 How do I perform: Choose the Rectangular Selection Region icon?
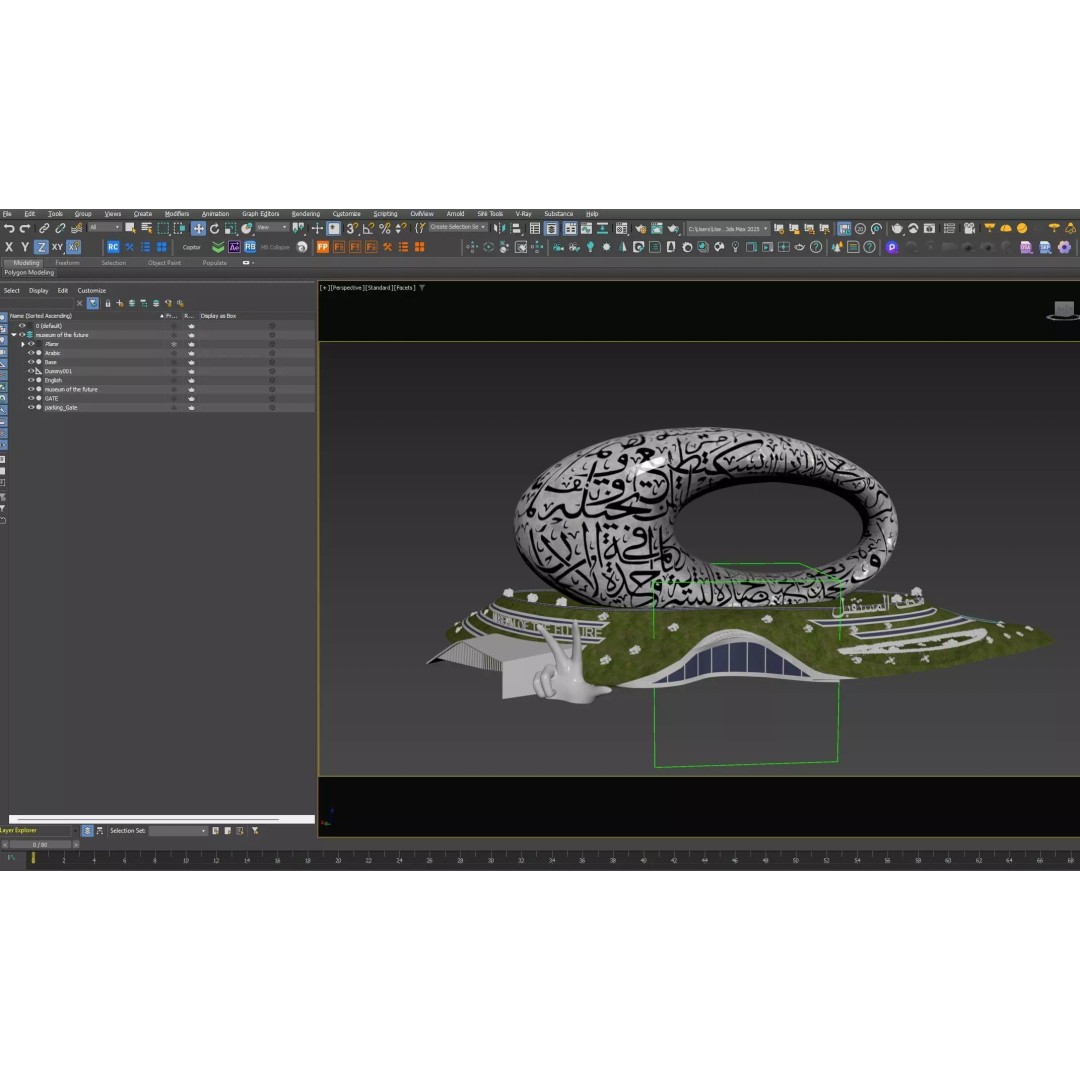click(x=163, y=229)
